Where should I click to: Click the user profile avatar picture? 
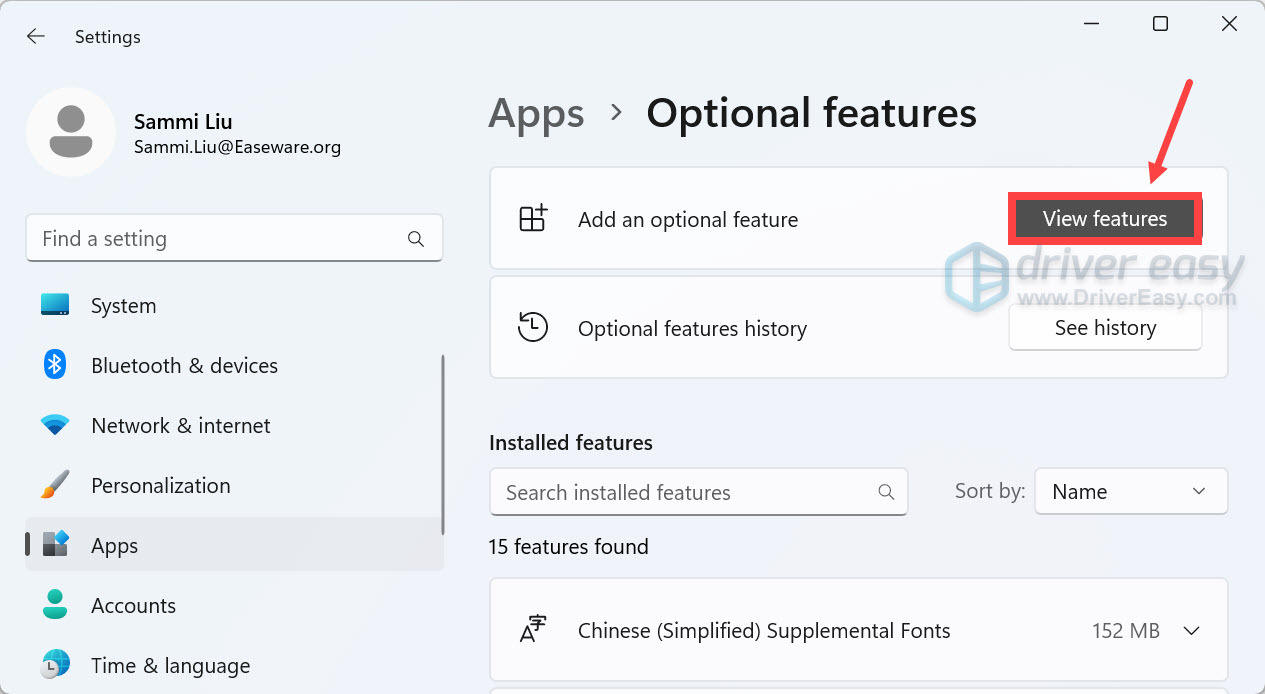[71, 132]
